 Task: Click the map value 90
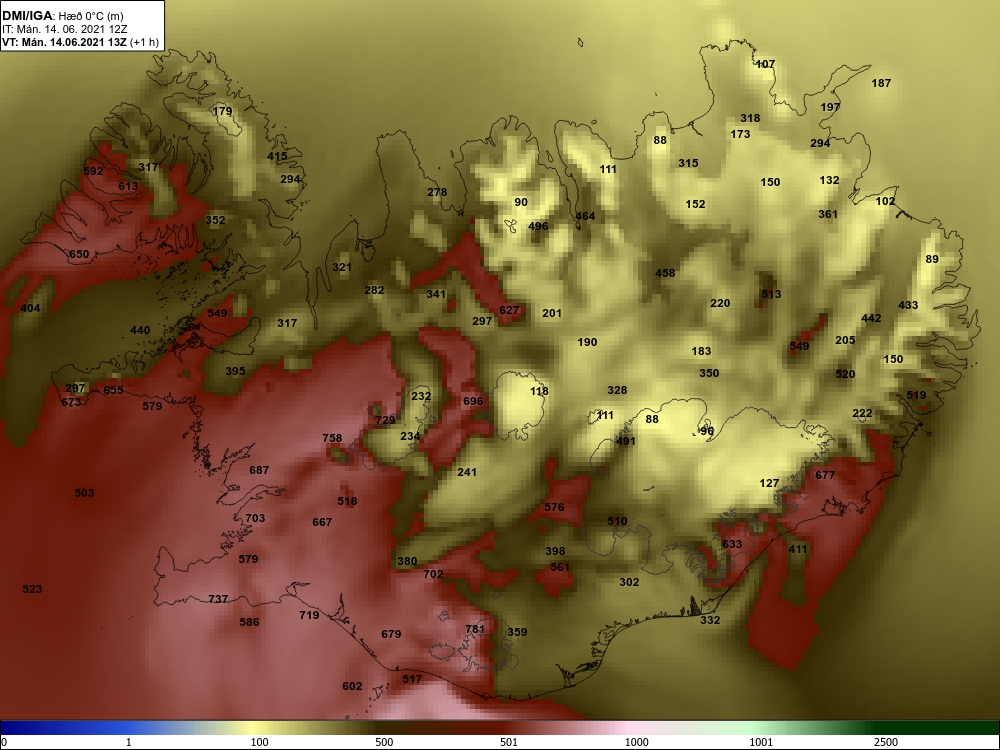(x=521, y=202)
